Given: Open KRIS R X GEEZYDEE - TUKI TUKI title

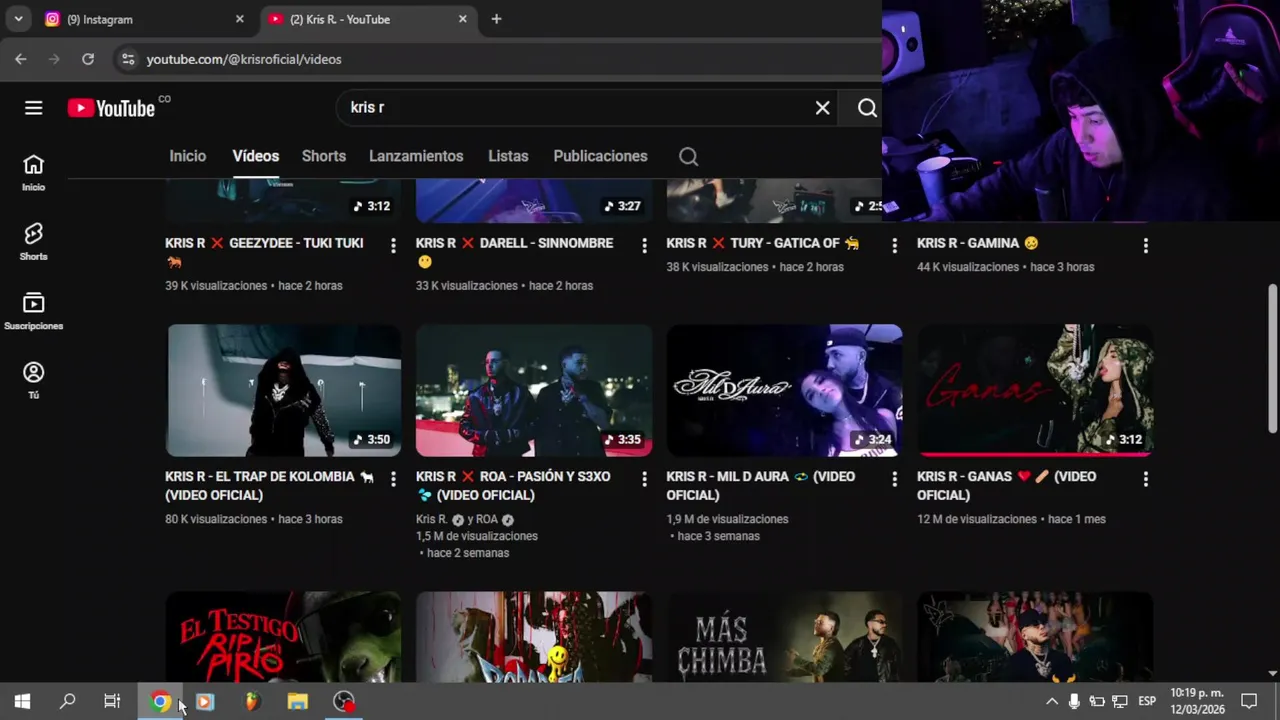Looking at the screenshot, I should (x=264, y=252).
